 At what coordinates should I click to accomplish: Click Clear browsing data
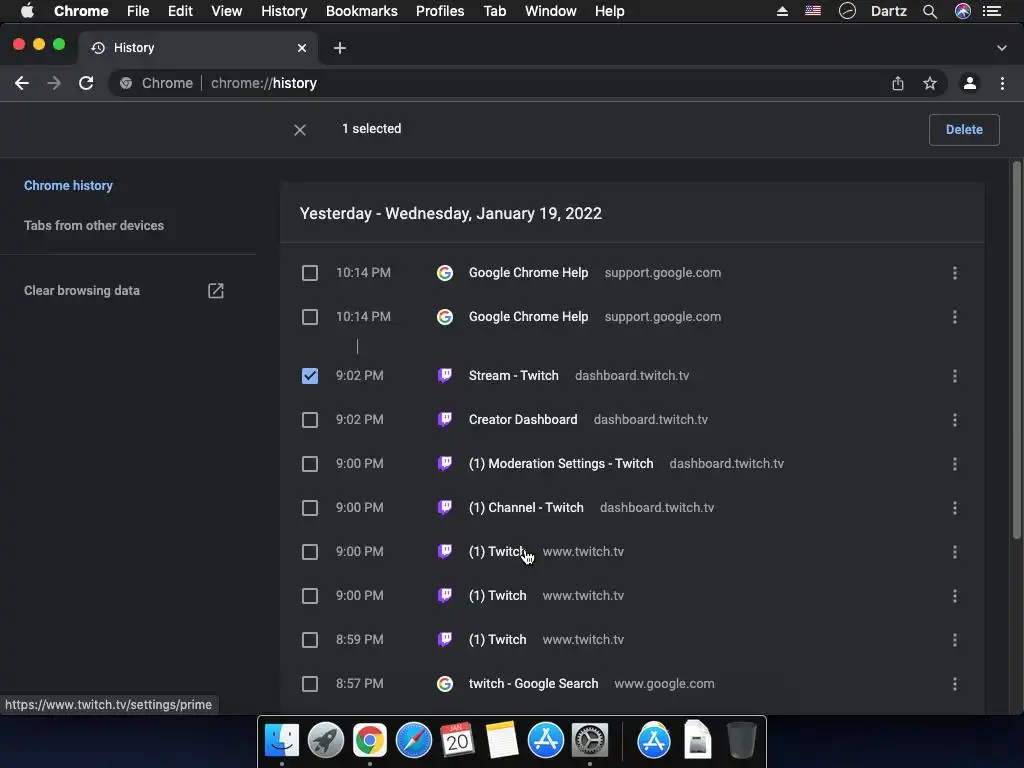82,291
